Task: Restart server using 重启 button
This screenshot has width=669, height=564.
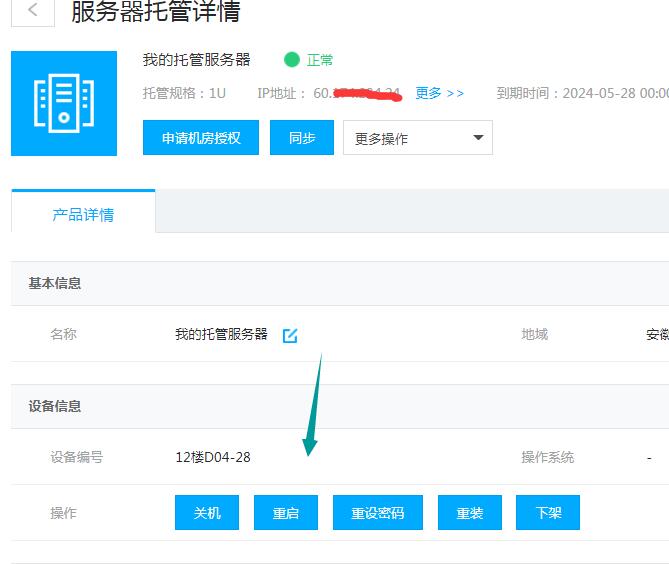Action: (286, 513)
